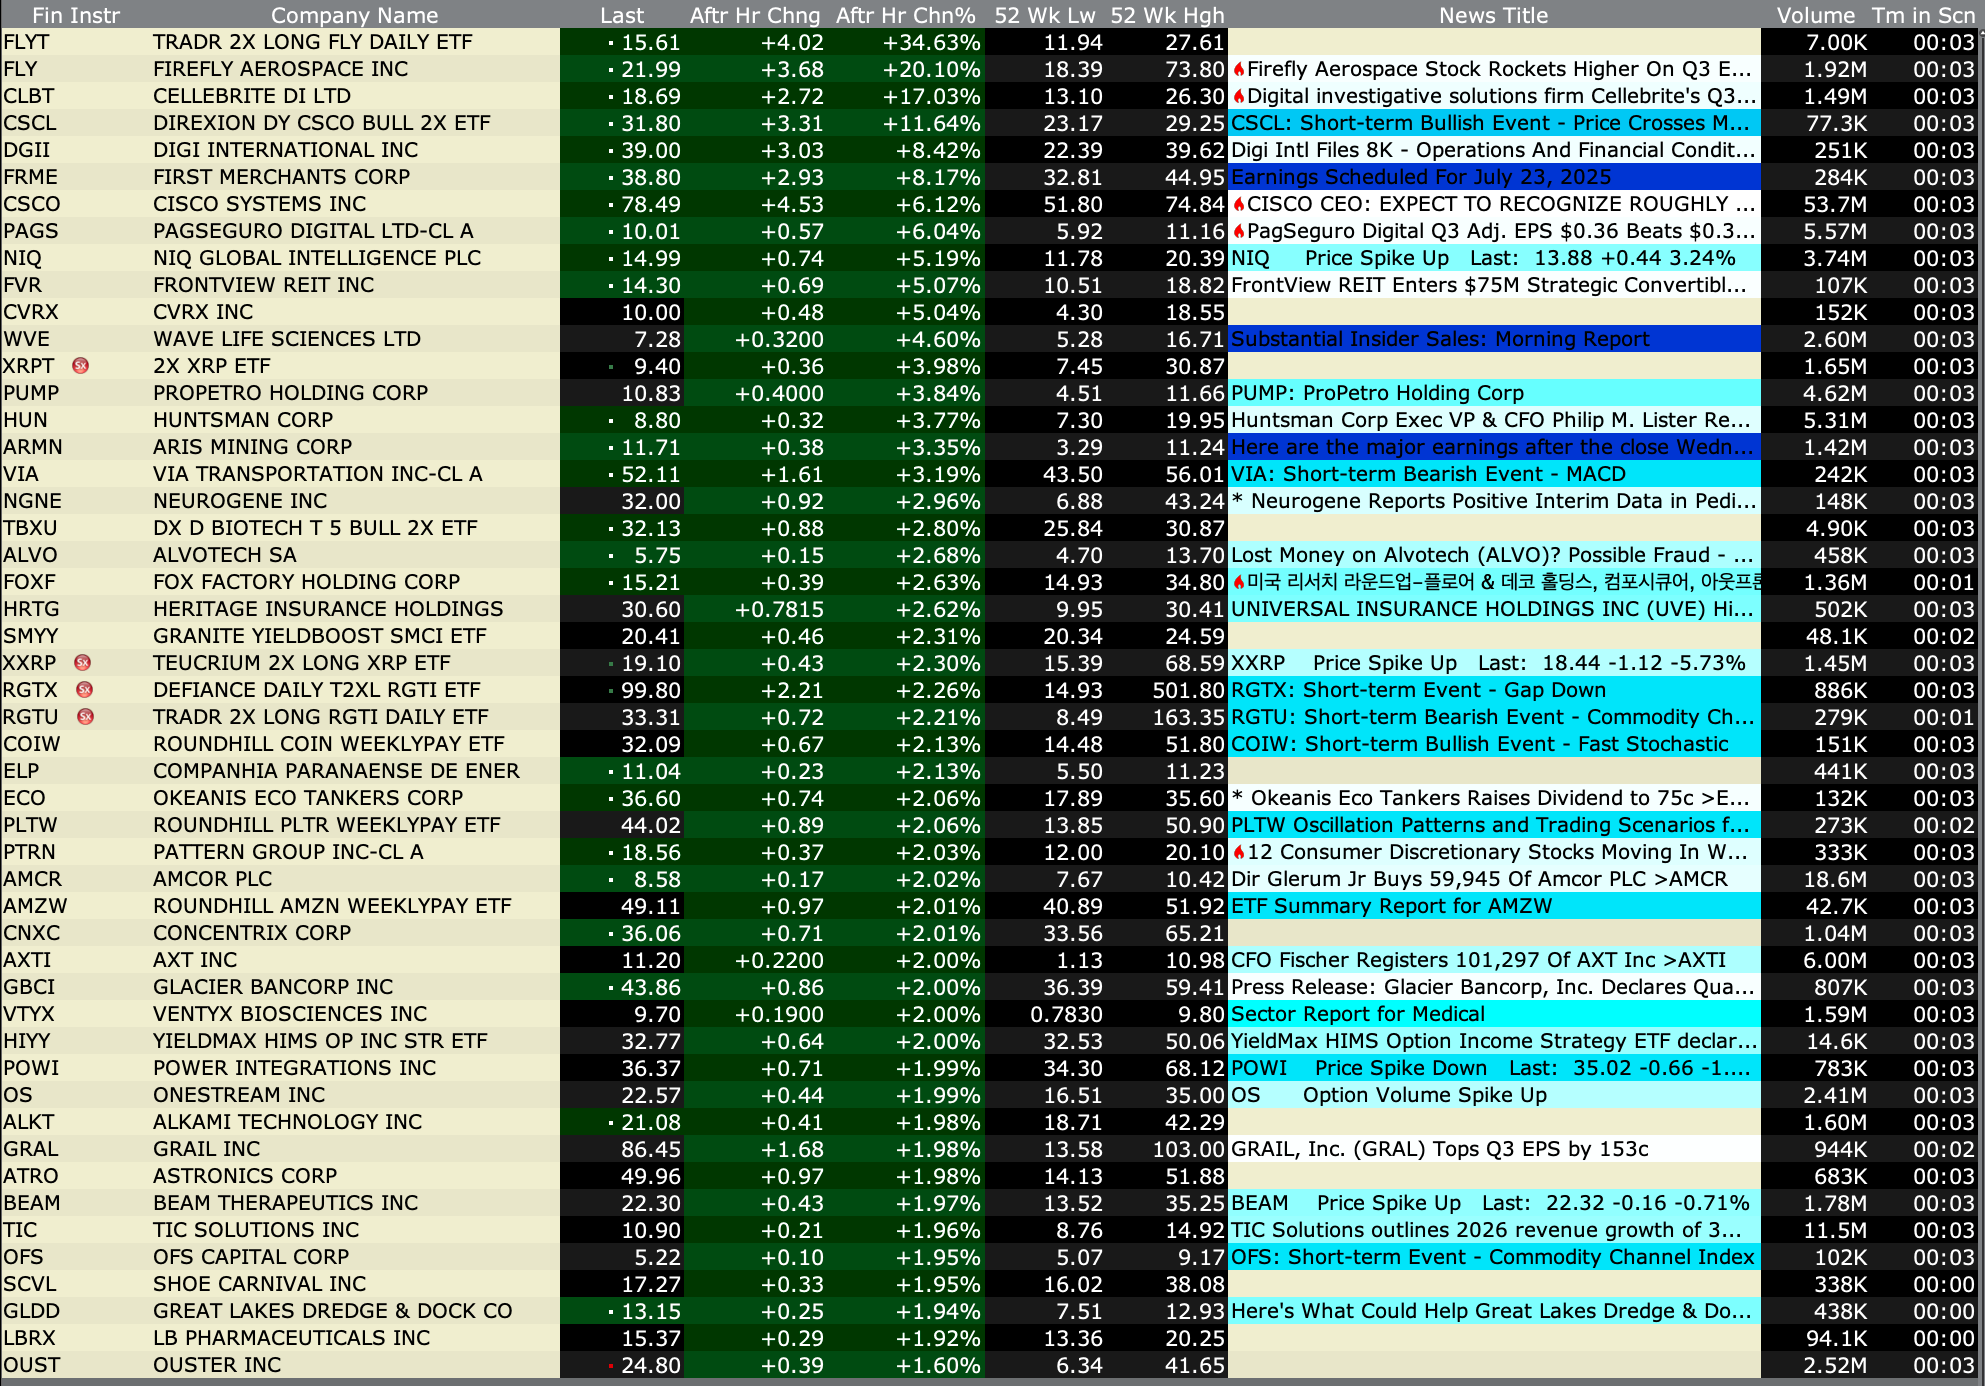Sort by the Volume column header

(1815, 15)
